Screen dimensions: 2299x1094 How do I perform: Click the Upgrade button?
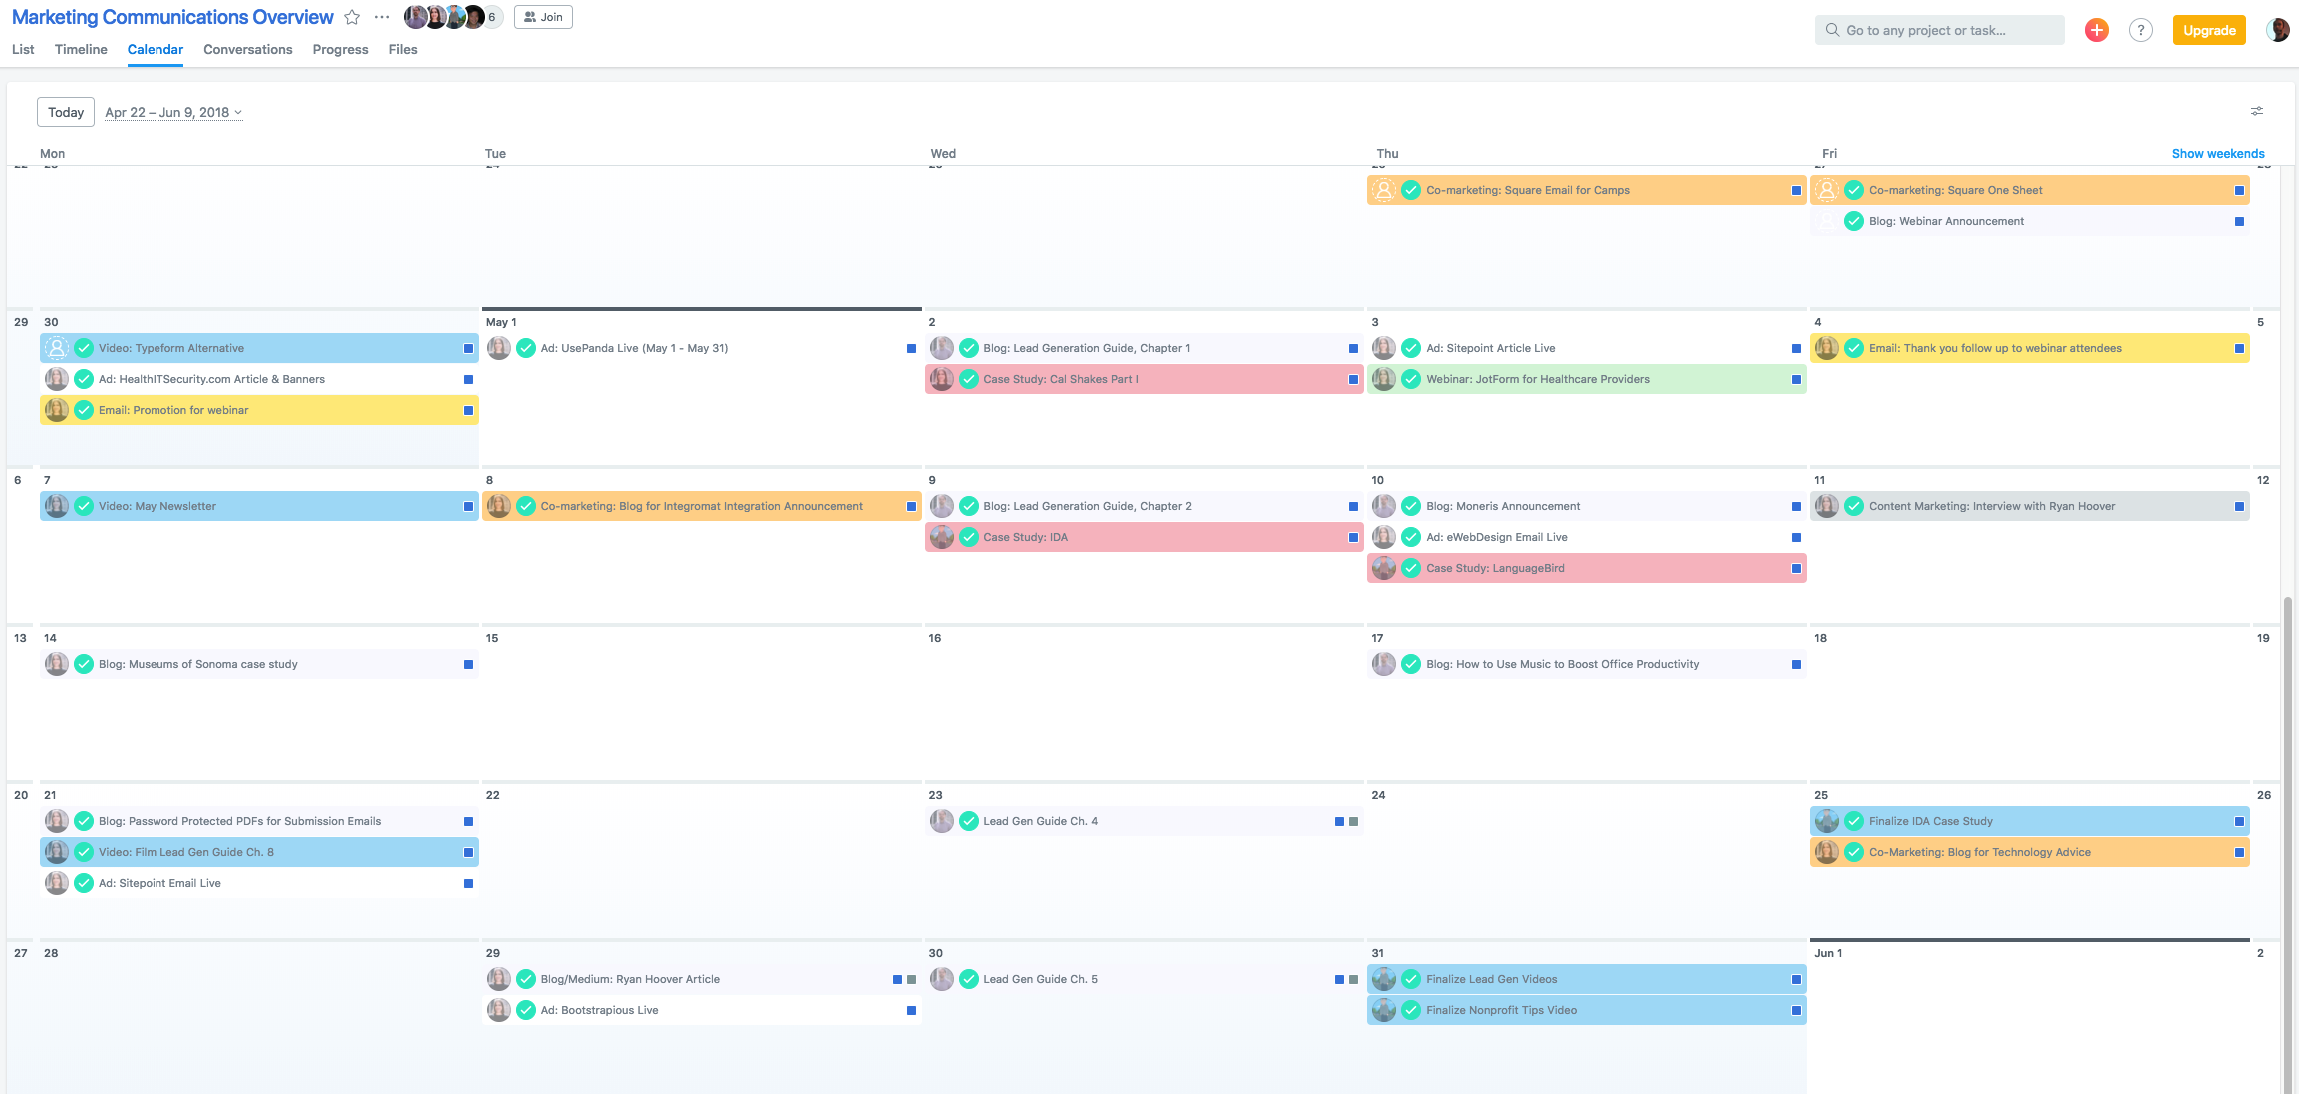click(x=2208, y=30)
